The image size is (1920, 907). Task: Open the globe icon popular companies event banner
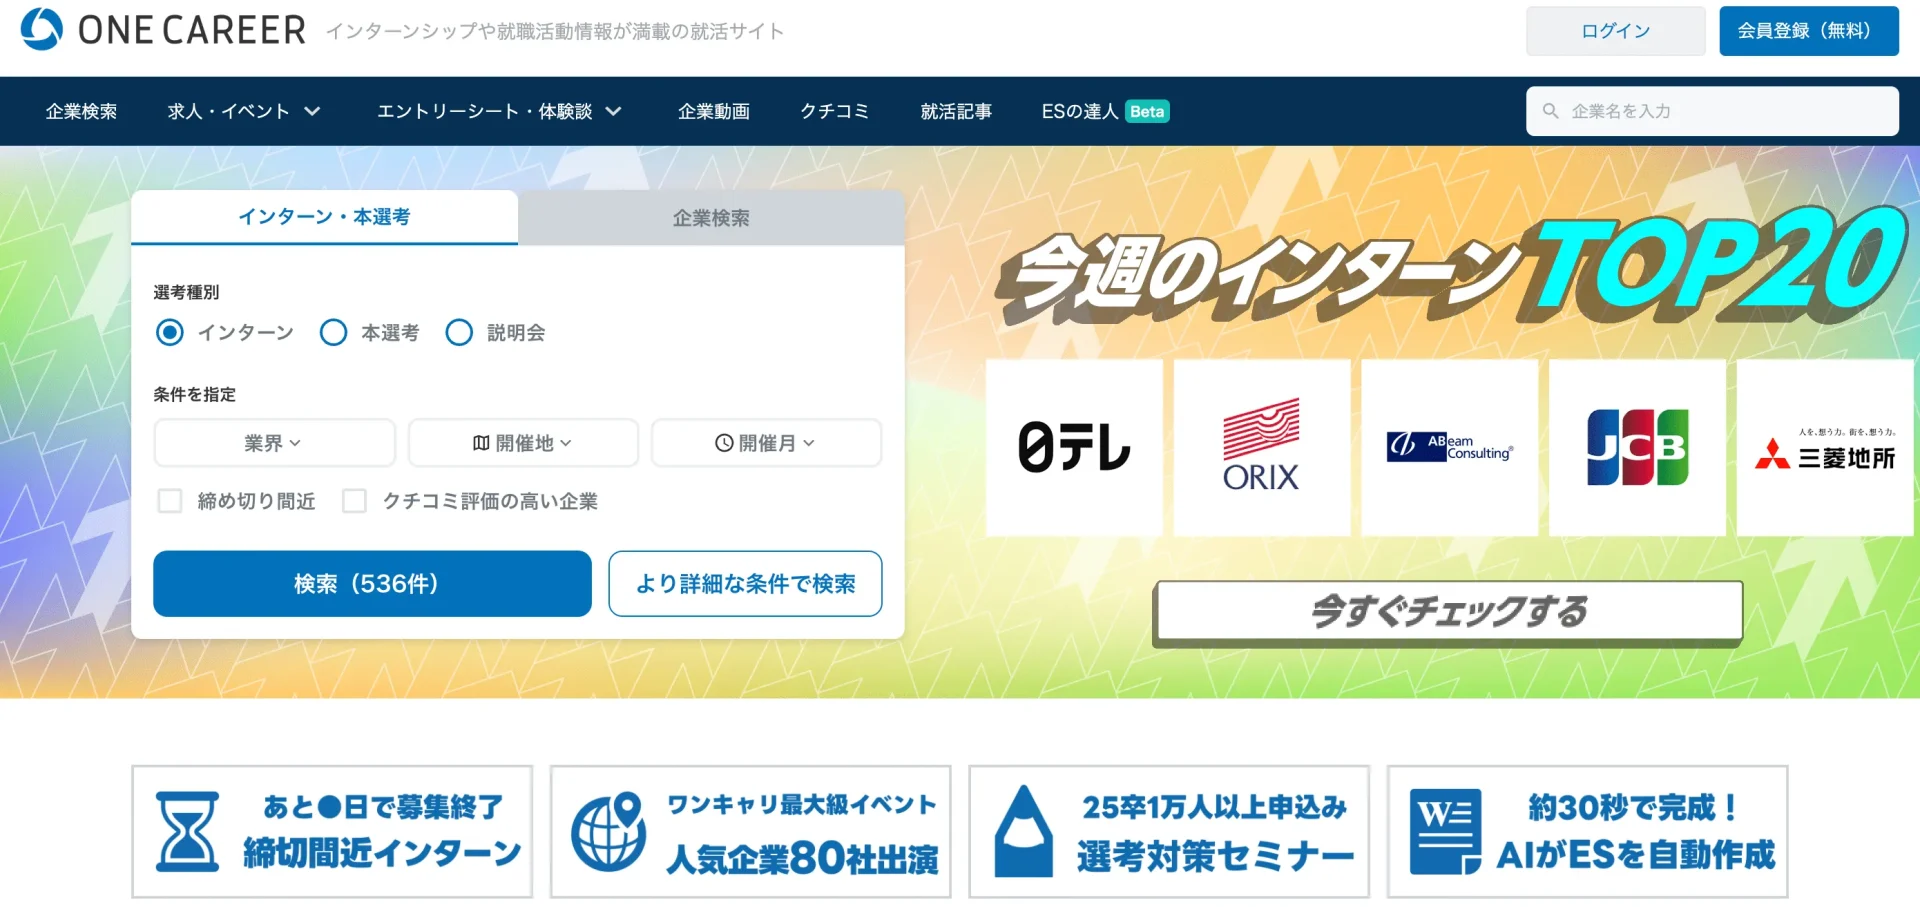[x=750, y=832]
